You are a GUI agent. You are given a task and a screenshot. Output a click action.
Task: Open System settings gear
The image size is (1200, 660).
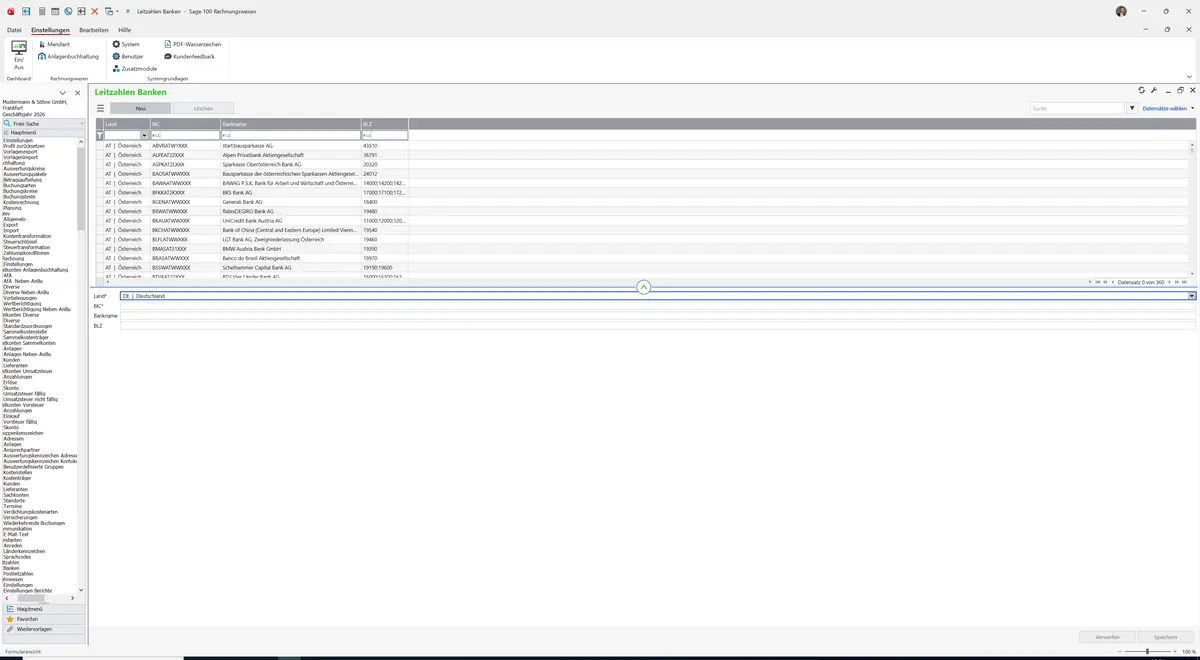[126, 44]
